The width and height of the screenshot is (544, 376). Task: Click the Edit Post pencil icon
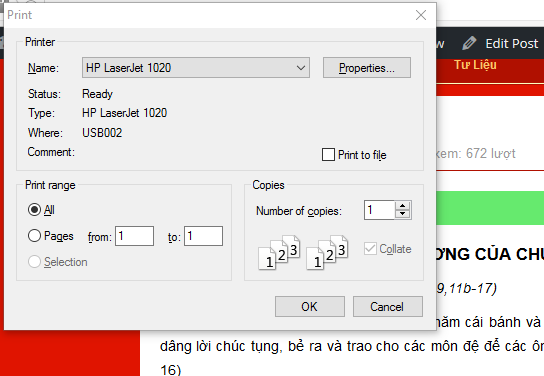point(469,43)
